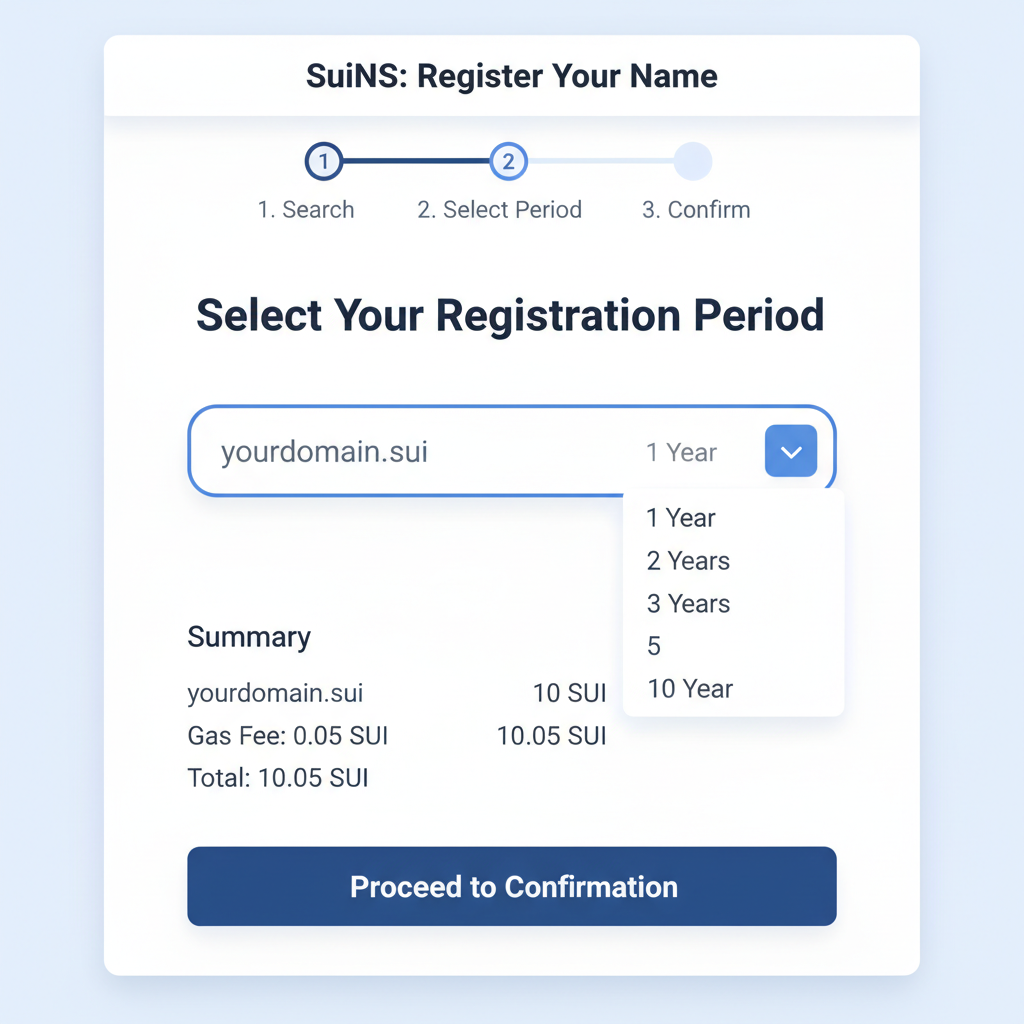Screen dimensions: 1024x1024
Task: Click the SuiNS header title
Action: (511, 75)
